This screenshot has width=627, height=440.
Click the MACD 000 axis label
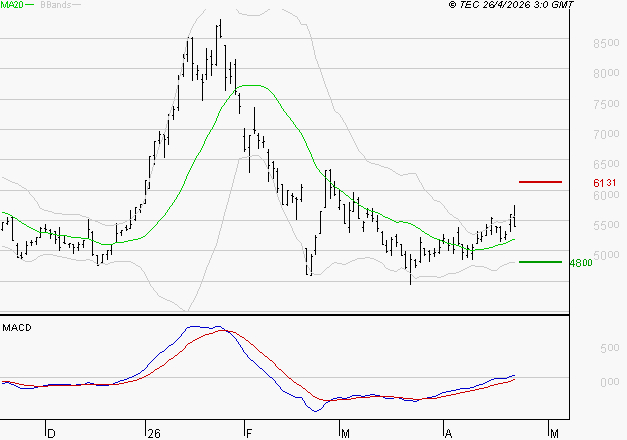point(609,382)
